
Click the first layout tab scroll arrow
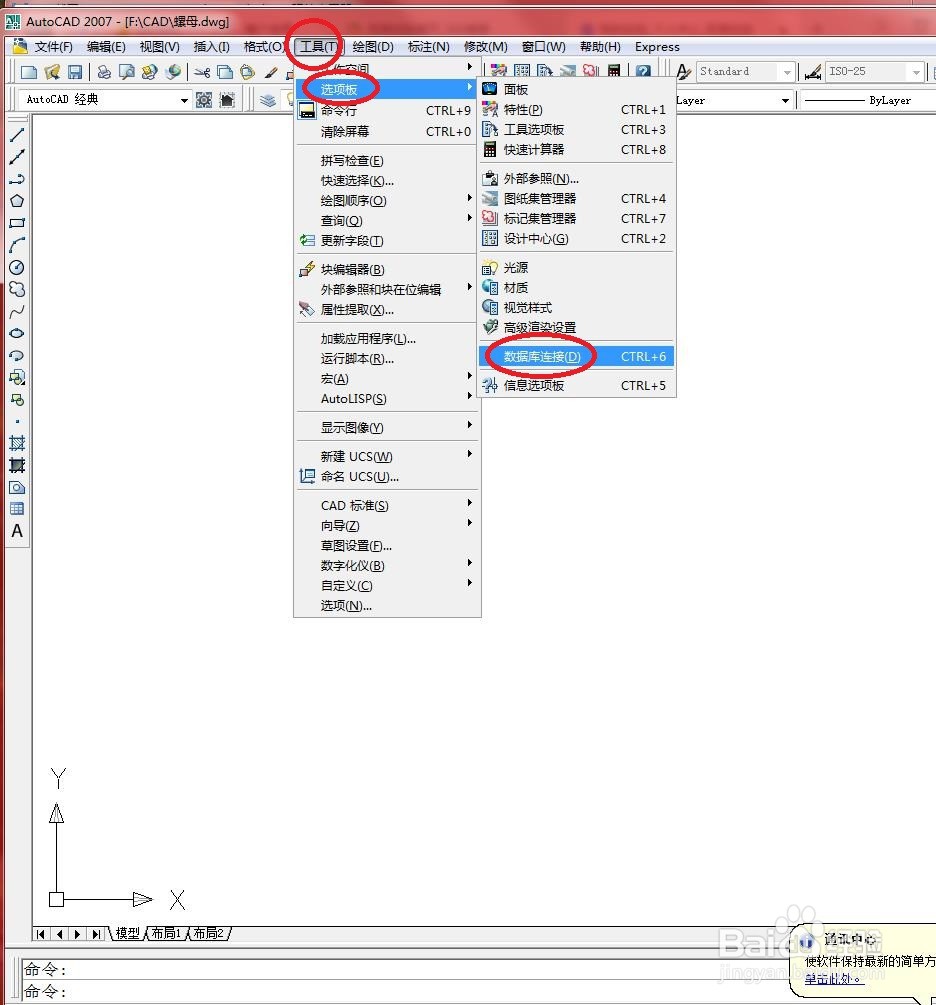click(40, 934)
